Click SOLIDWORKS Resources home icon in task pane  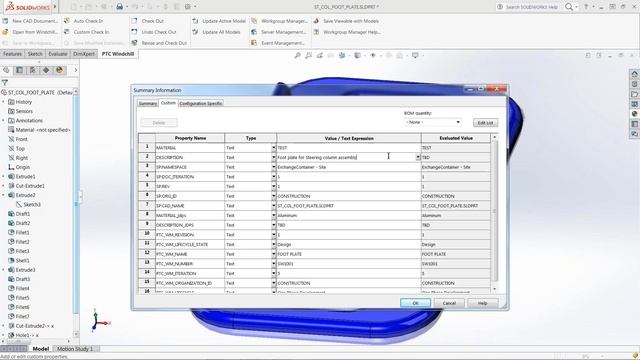[x=634, y=74]
